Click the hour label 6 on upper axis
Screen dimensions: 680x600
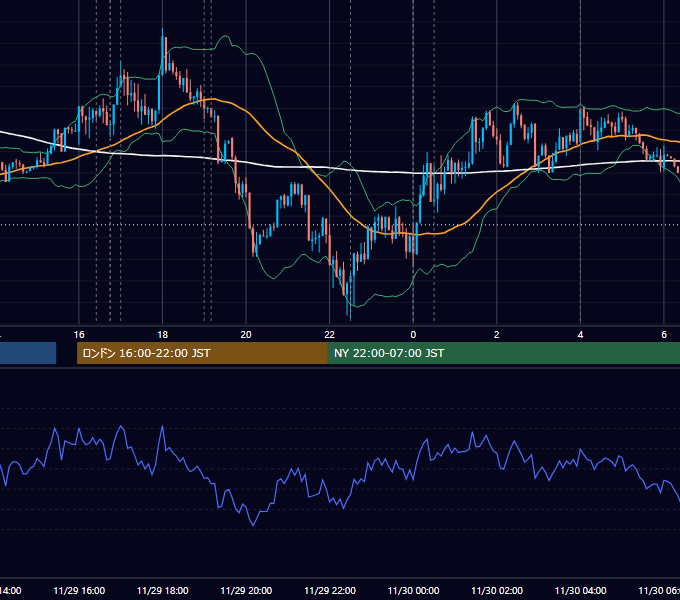tap(664, 335)
